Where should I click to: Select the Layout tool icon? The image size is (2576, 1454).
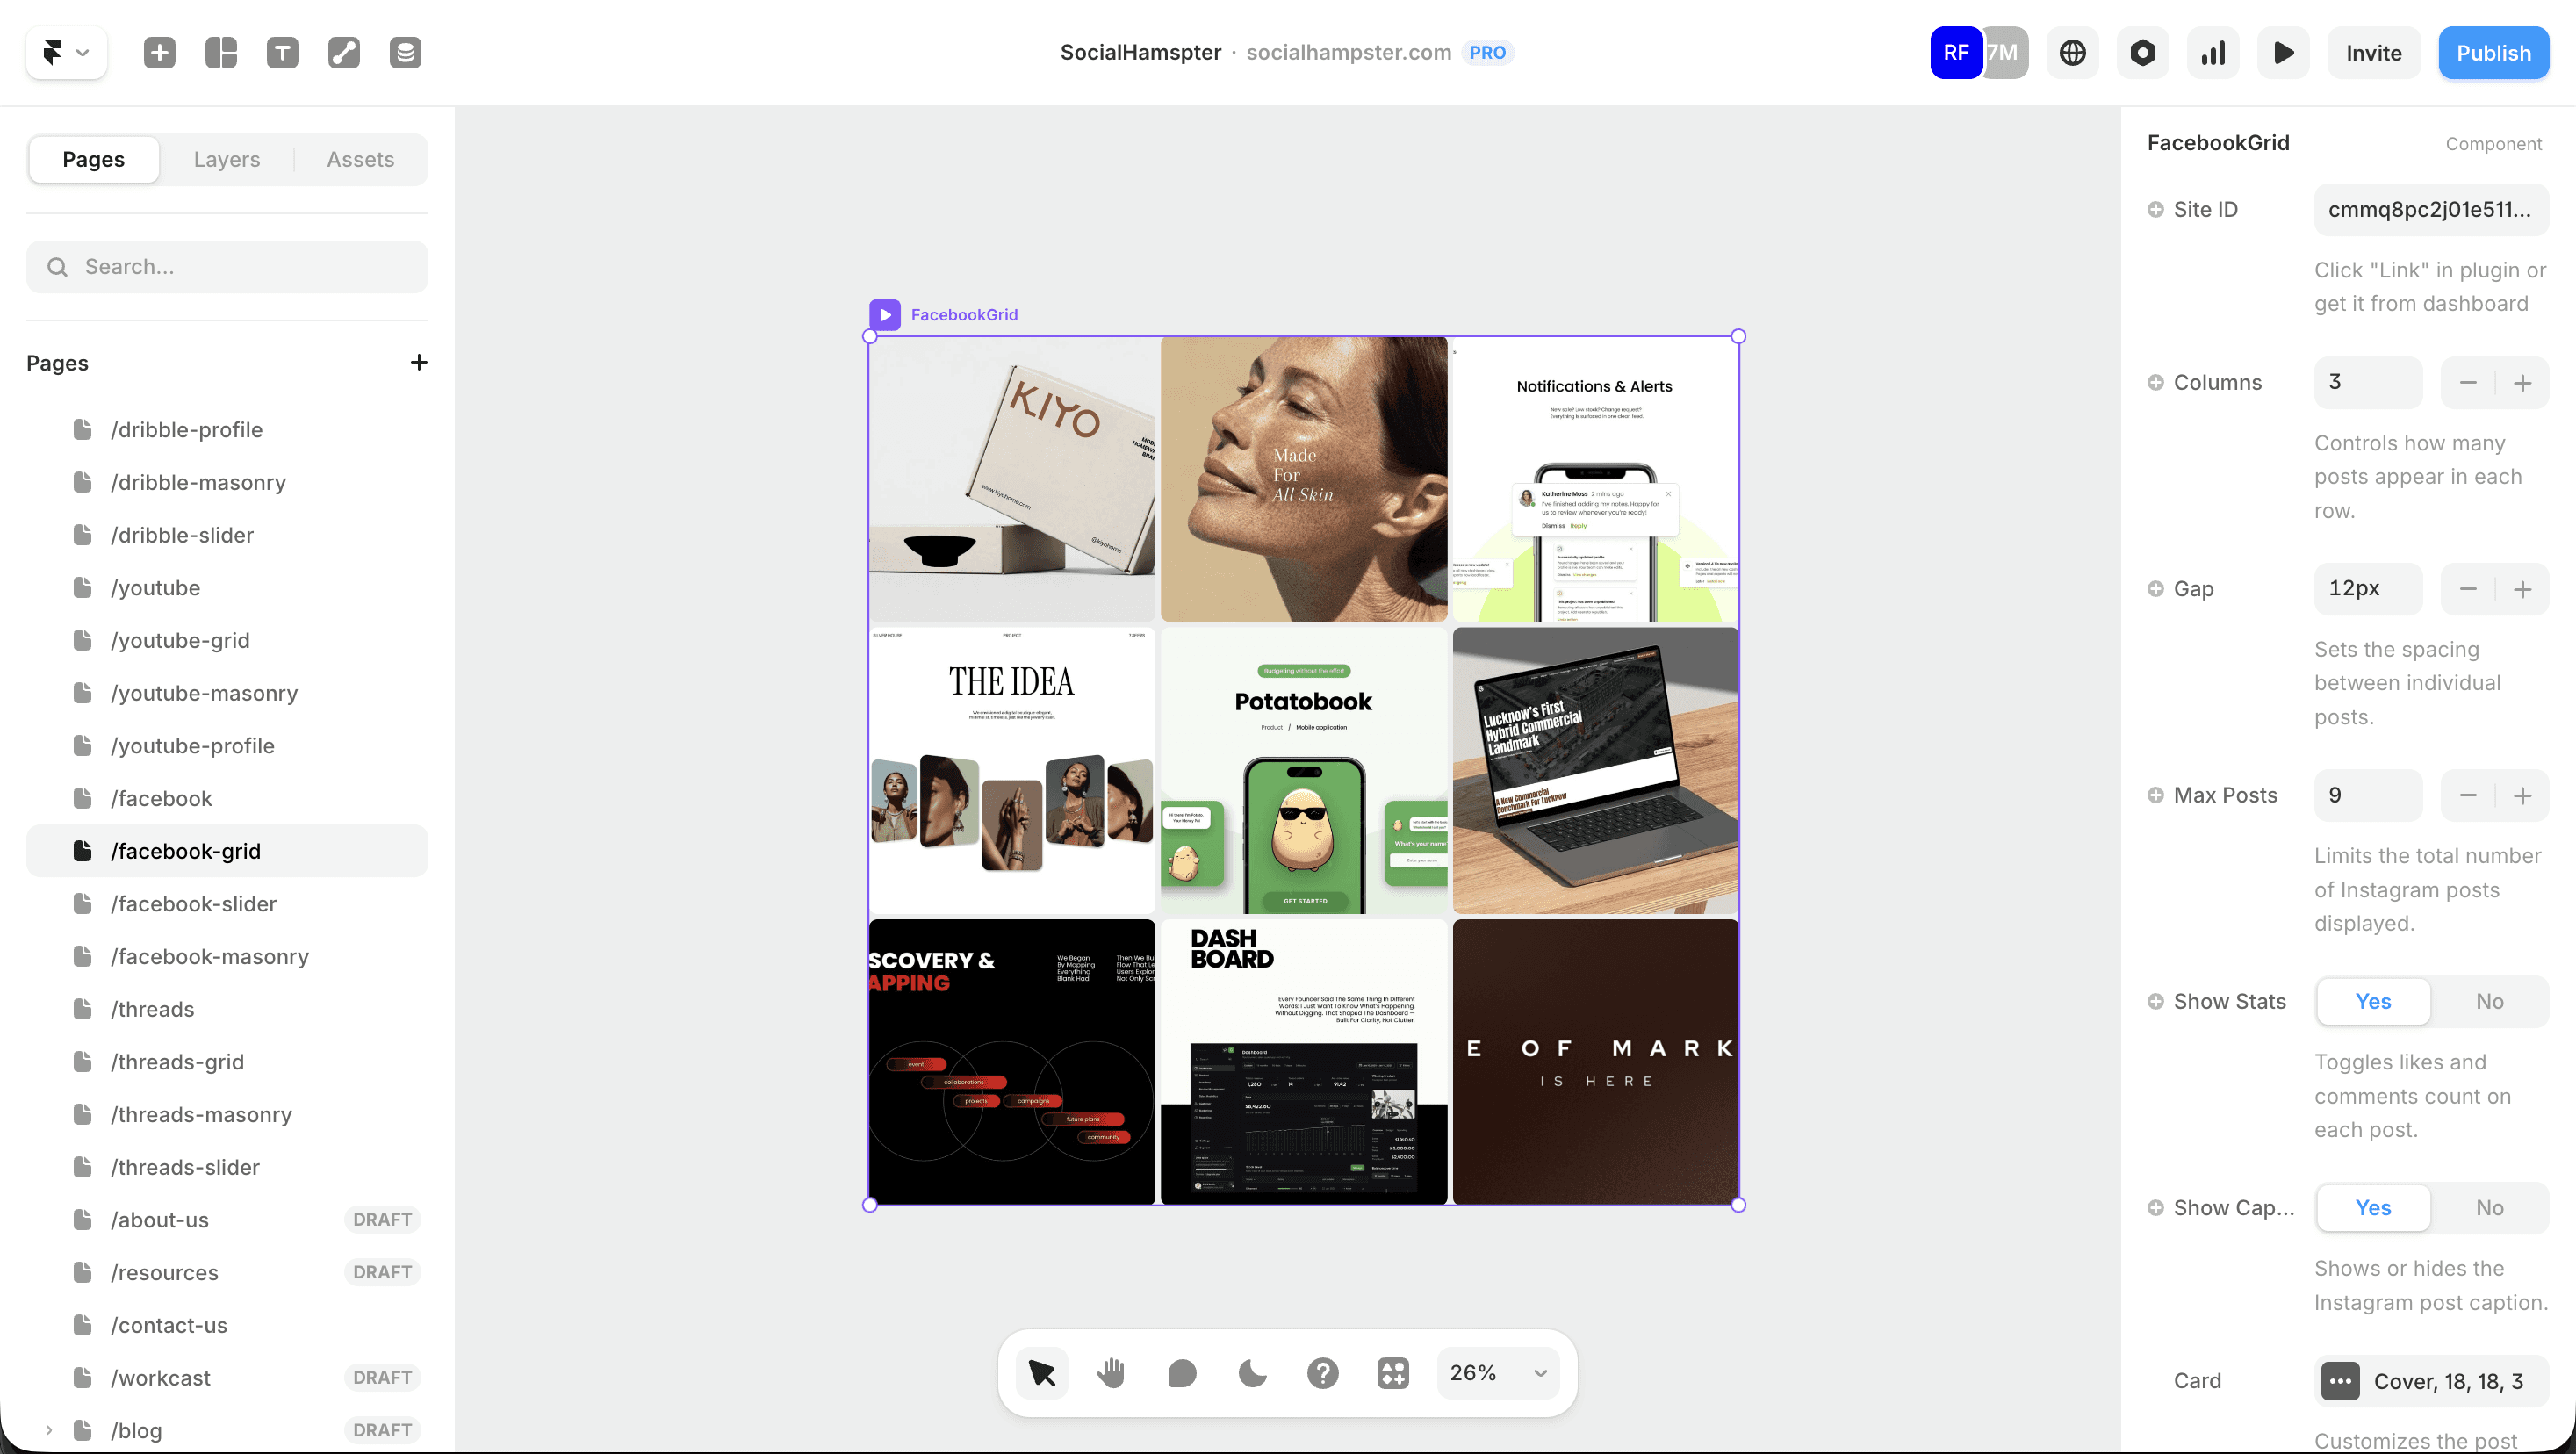pyautogui.click(x=221, y=52)
